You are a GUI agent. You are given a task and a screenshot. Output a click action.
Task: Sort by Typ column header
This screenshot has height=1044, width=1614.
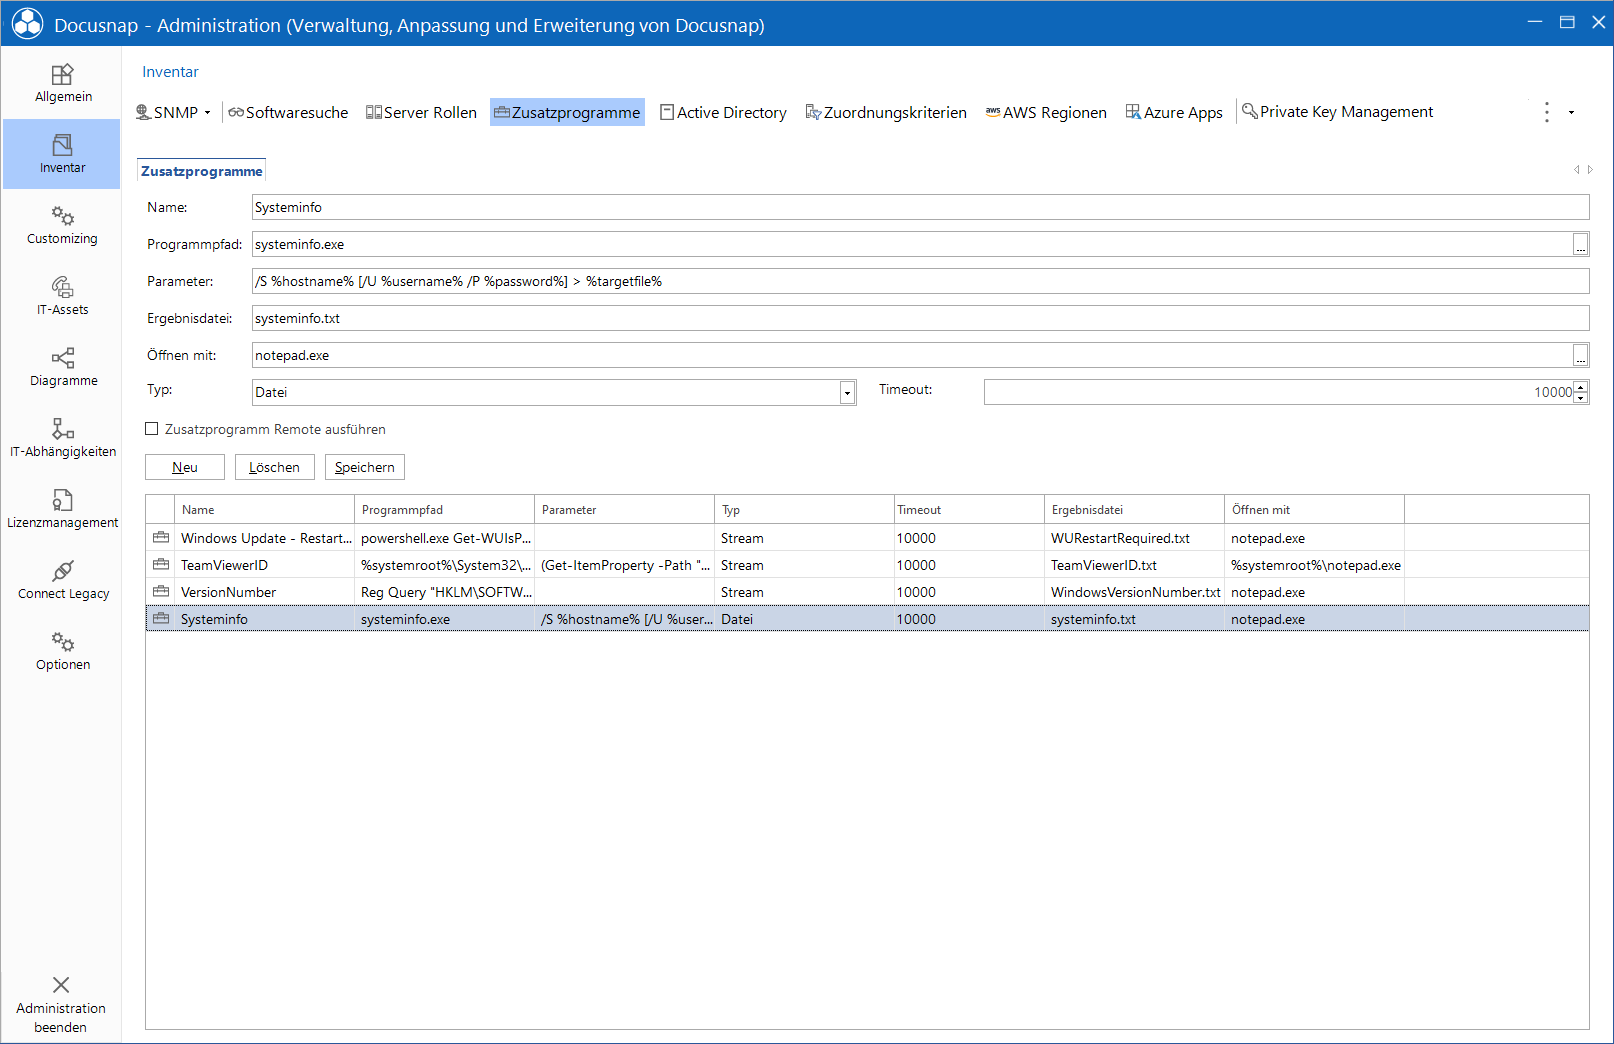(805, 510)
